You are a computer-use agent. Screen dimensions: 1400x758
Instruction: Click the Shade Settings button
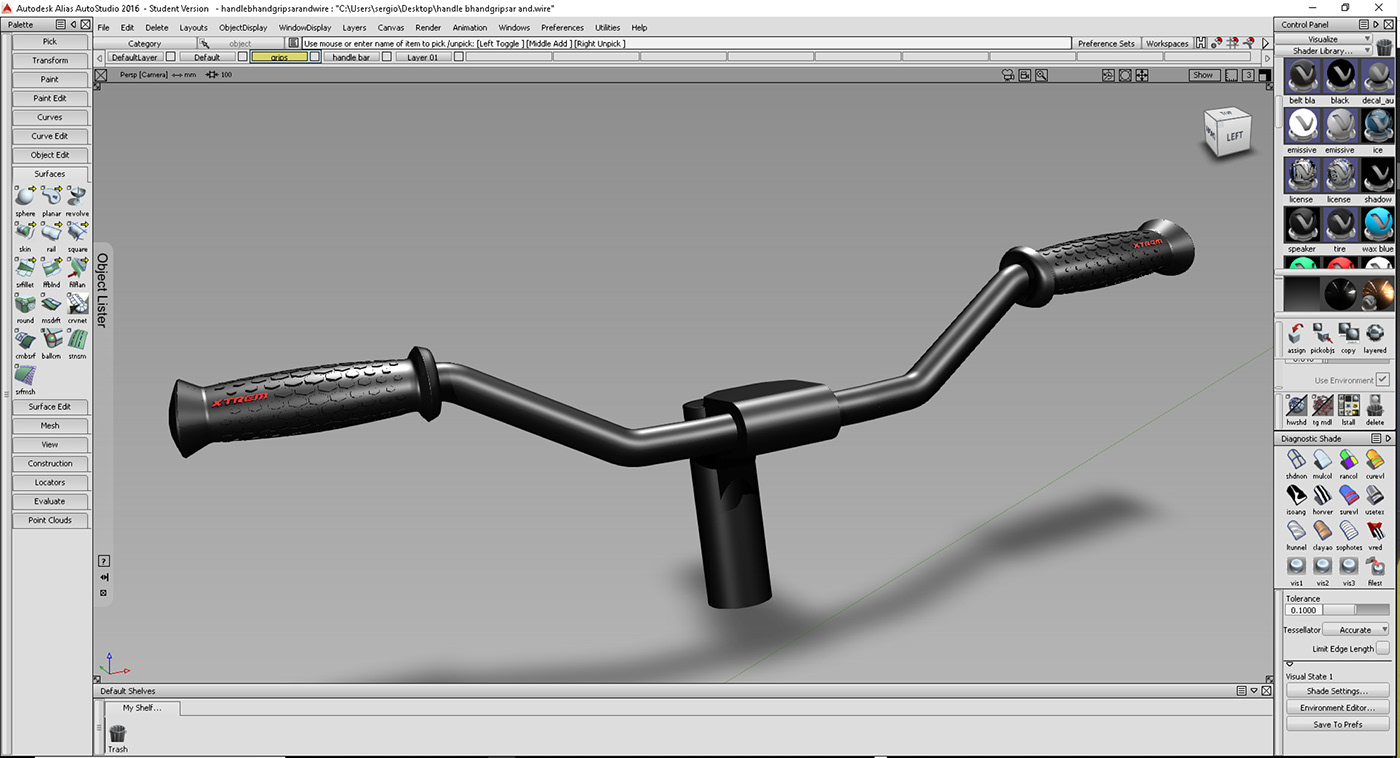coord(1337,691)
